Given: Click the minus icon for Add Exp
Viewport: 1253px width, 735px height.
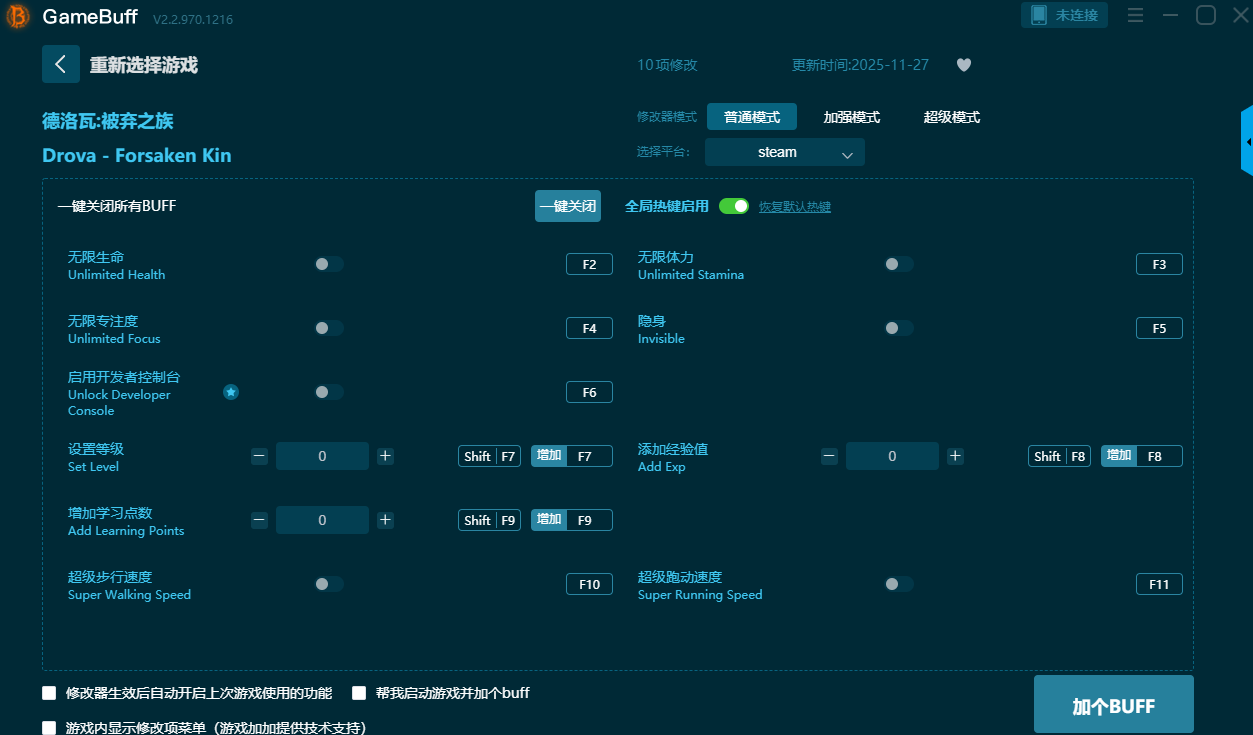Looking at the screenshot, I should (829, 456).
